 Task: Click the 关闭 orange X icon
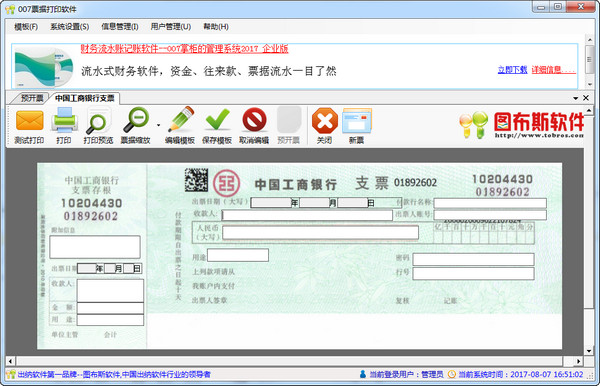pyautogui.click(x=324, y=121)
